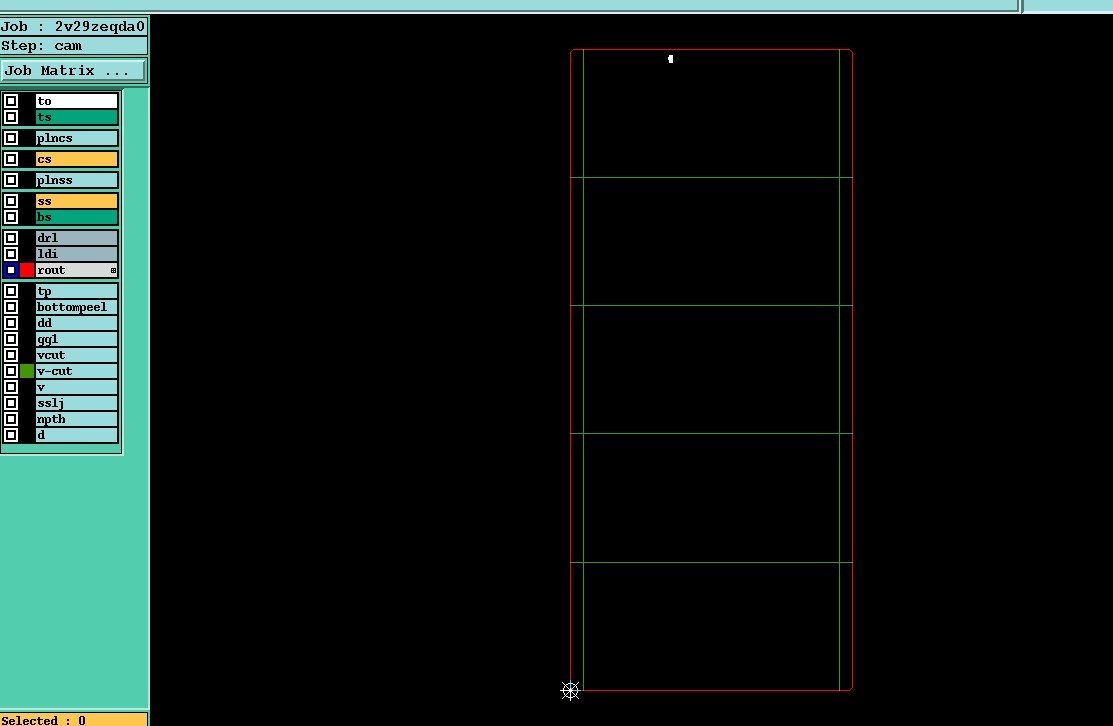Select the 'ss' layer name
This screenshot has height=726, width=1113.
pos(77,201)
